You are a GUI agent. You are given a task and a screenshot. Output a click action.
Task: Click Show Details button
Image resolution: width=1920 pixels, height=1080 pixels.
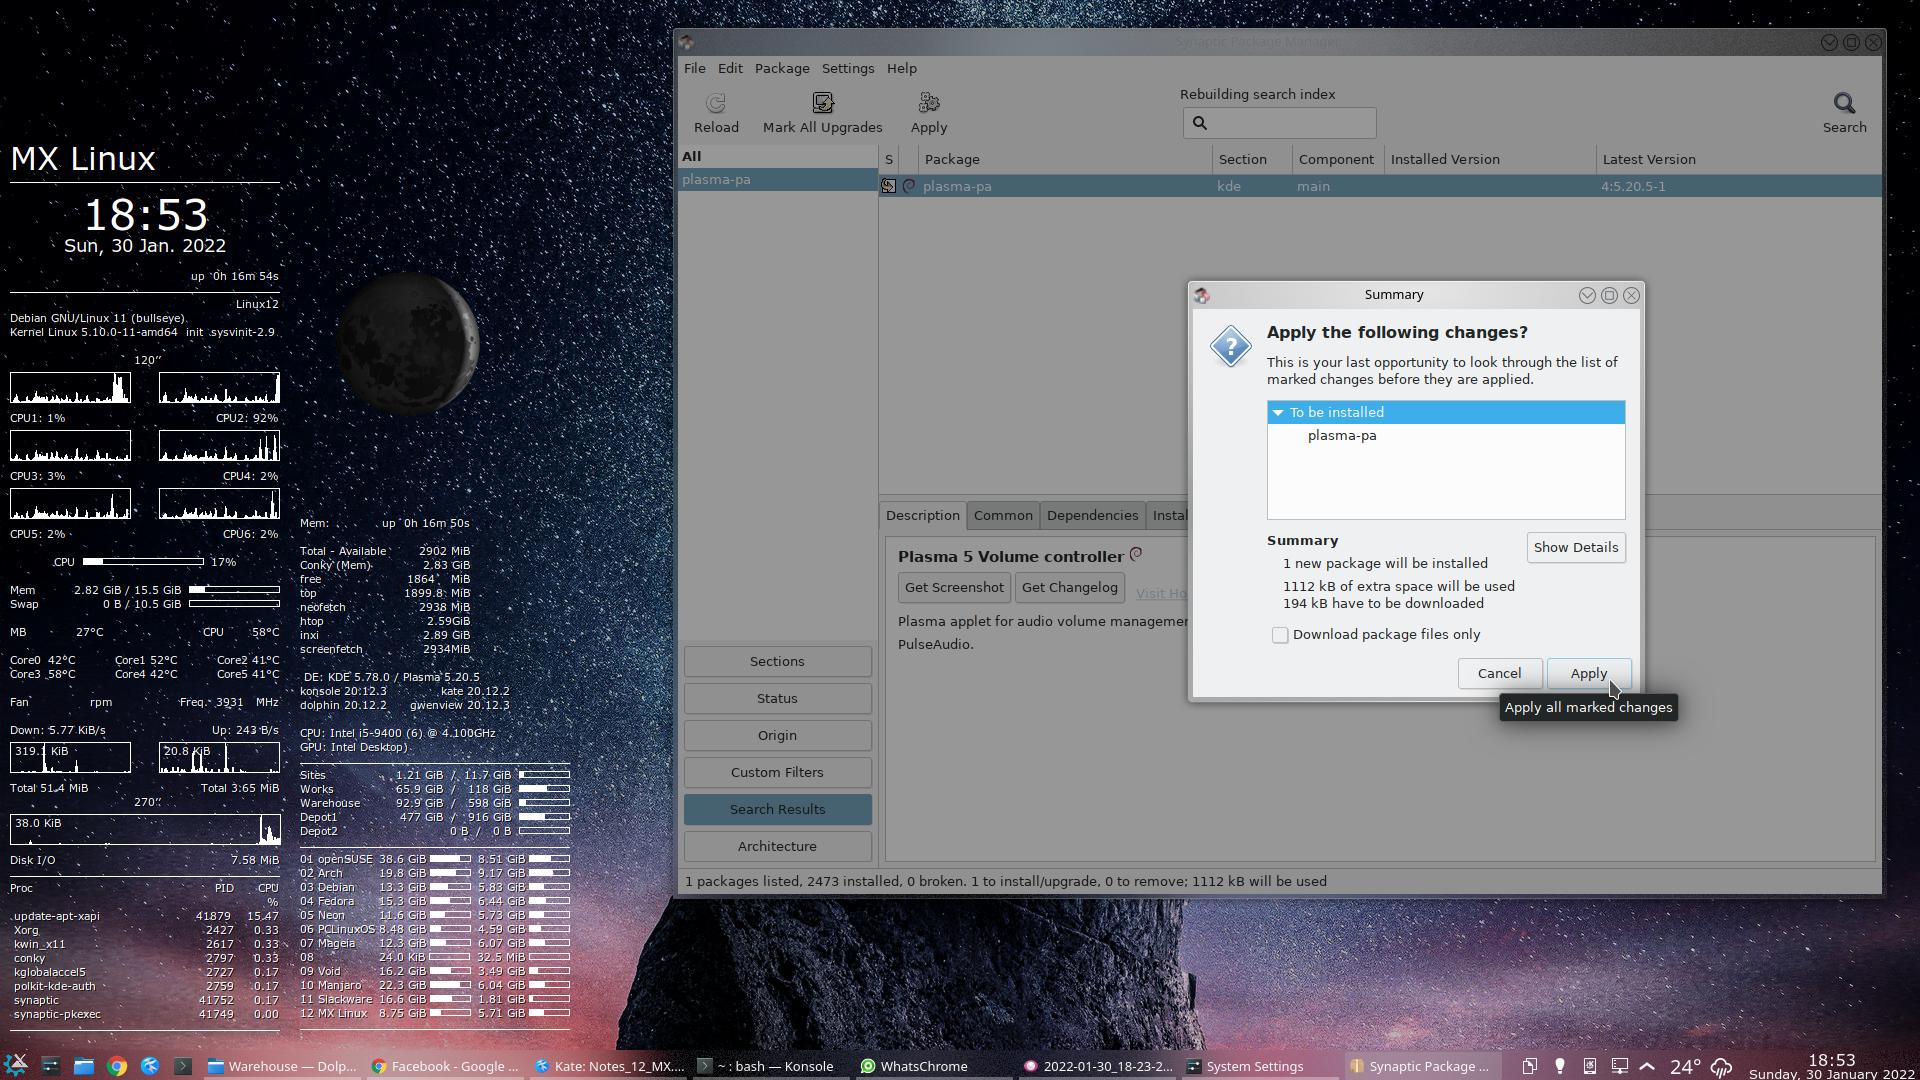(1575, 547)
